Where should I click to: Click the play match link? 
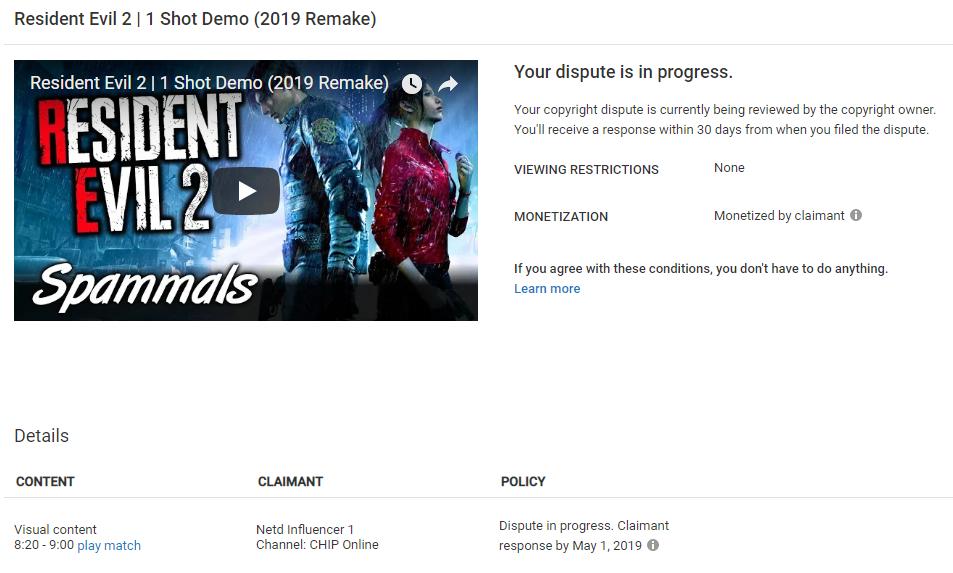[109, 546]
